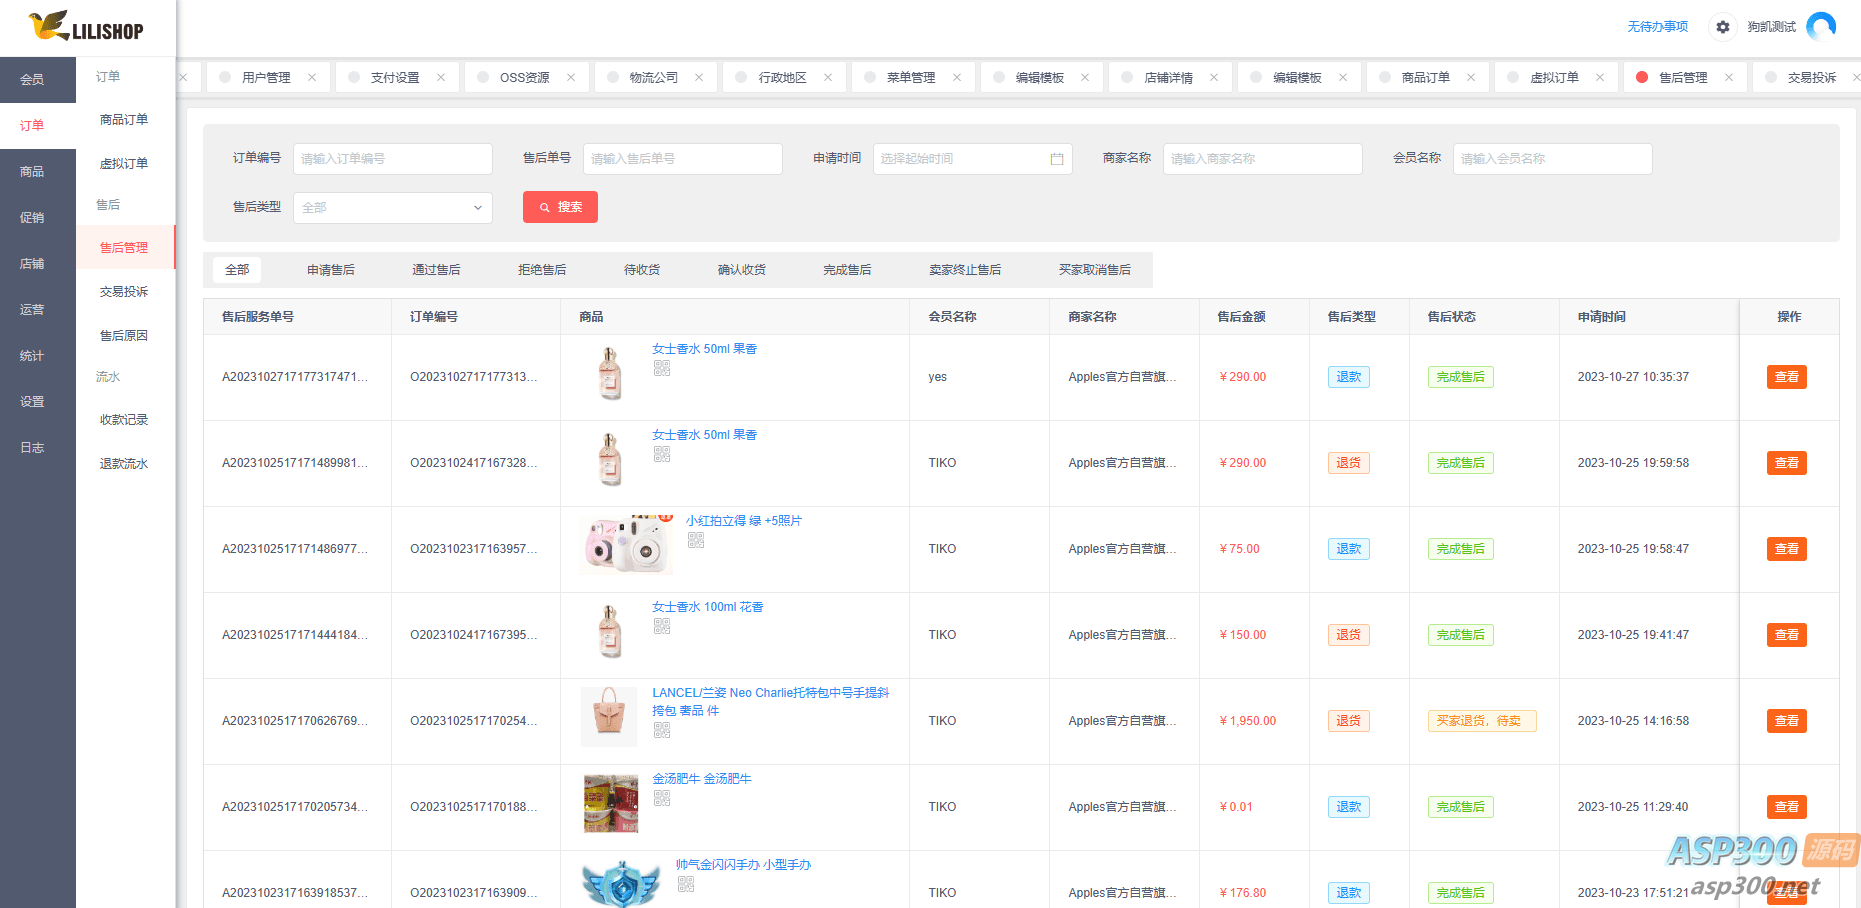The width and height of the screenshot is (1861, 908).
Task: Open the 日志 section in the sidebar
Action: coord(38,448)
